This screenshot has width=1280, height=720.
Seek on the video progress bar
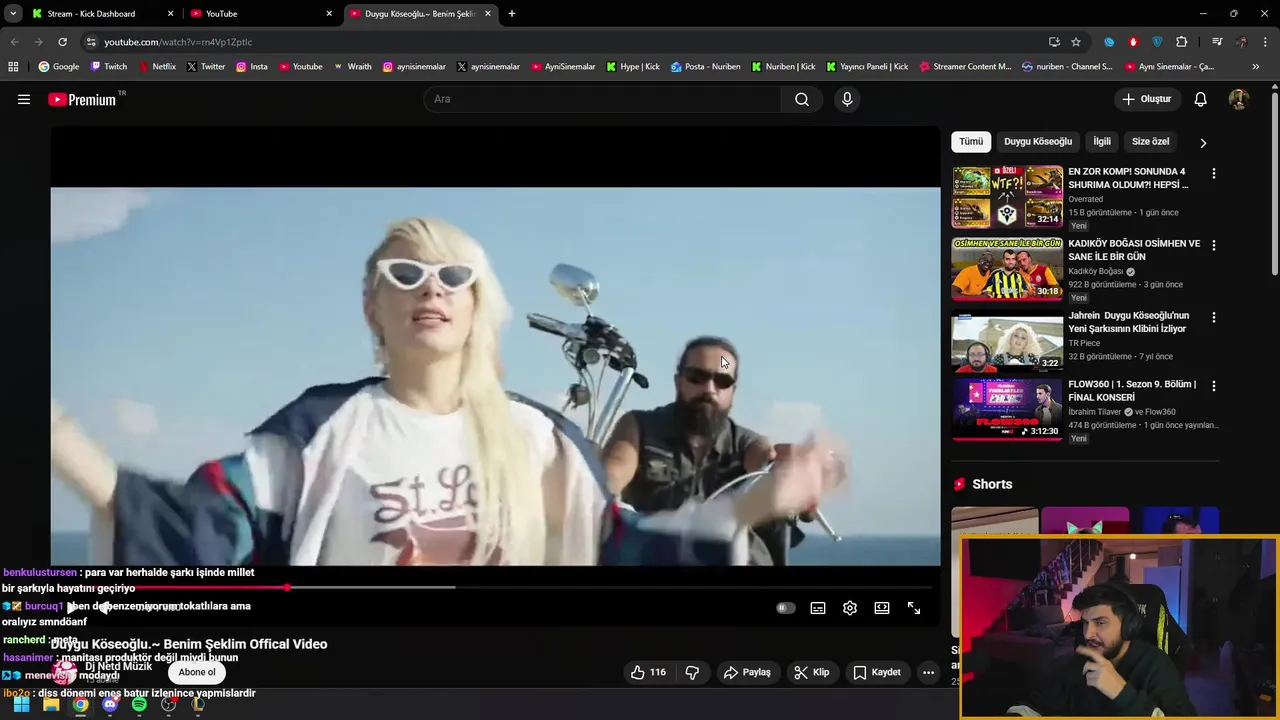tap(495, 587)
